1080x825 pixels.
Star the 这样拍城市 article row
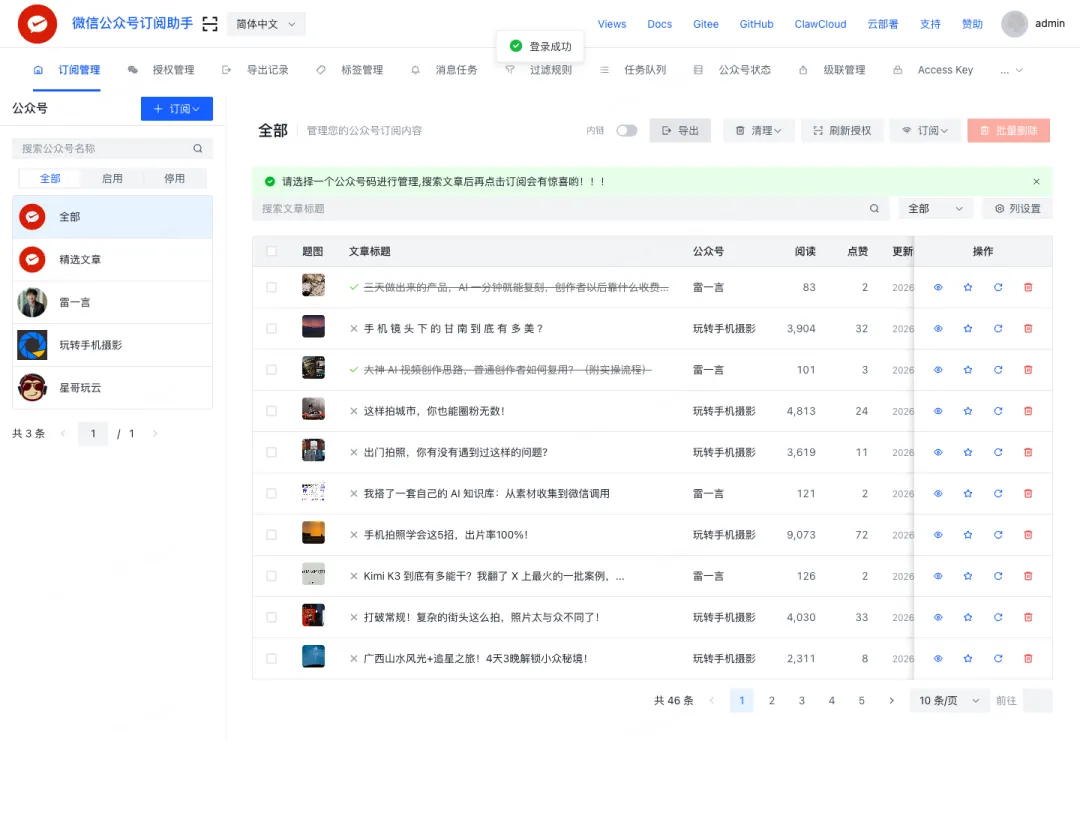[968, 411]
